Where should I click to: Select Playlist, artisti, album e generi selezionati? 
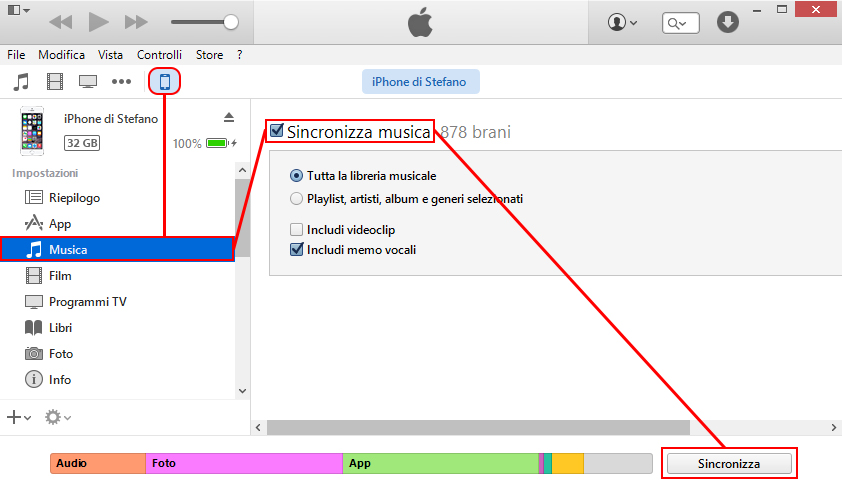[296, 199]
